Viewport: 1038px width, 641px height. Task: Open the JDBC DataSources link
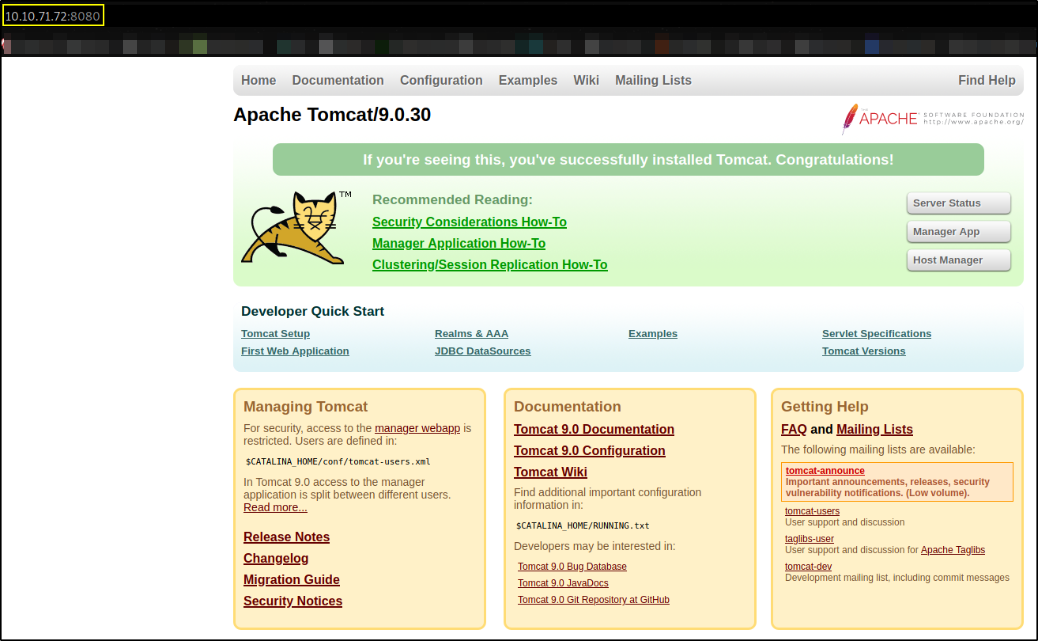(483, 351)
